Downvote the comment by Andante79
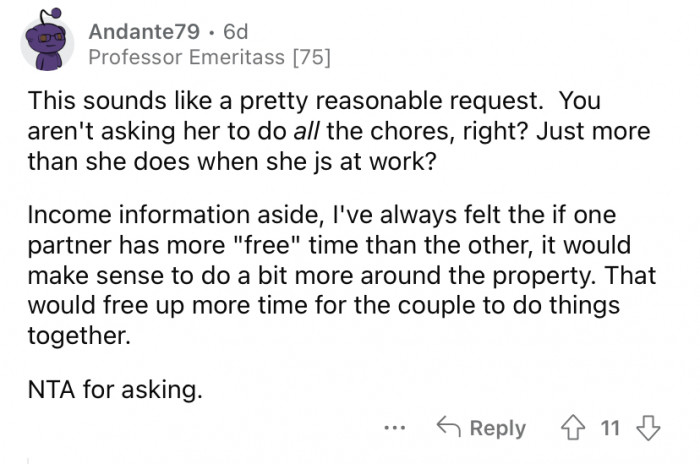This screenshot has width=700, height=464. point(650,428)
